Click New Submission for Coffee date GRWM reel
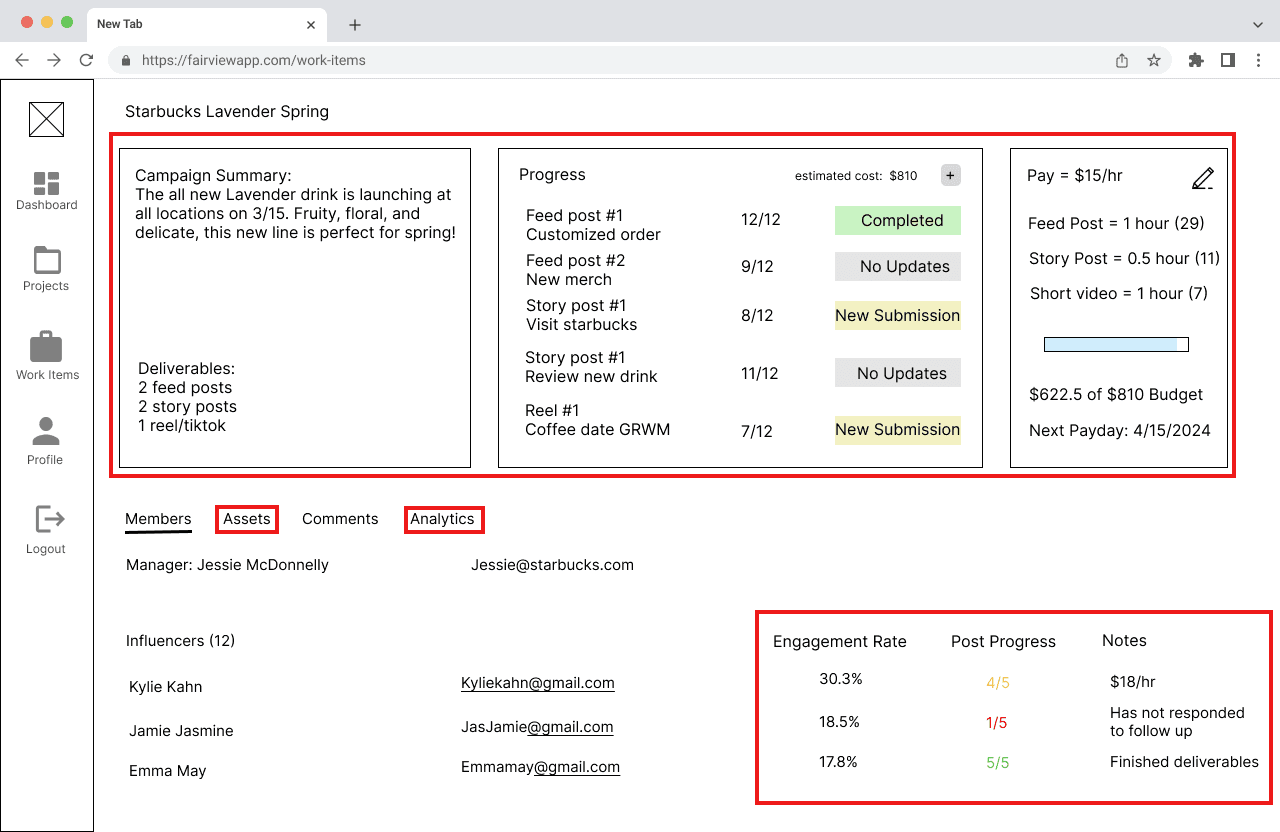The height and width of the screenshot is (832, 1280). coord(898,430)
